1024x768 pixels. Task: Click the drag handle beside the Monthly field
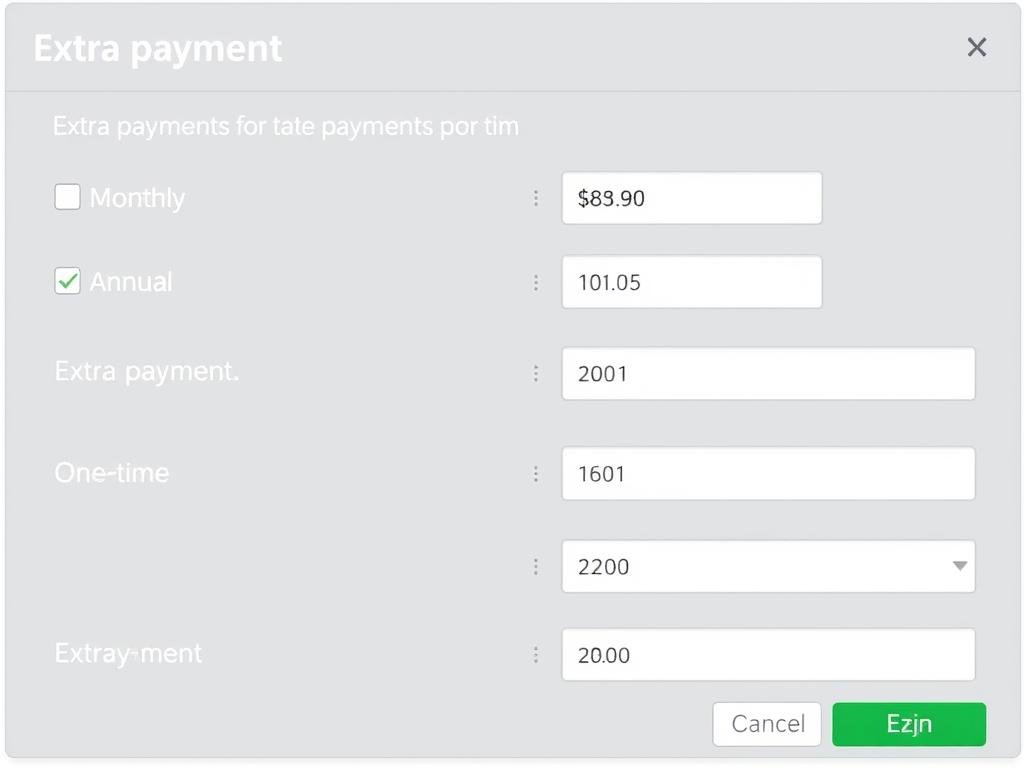coord(537,198)
